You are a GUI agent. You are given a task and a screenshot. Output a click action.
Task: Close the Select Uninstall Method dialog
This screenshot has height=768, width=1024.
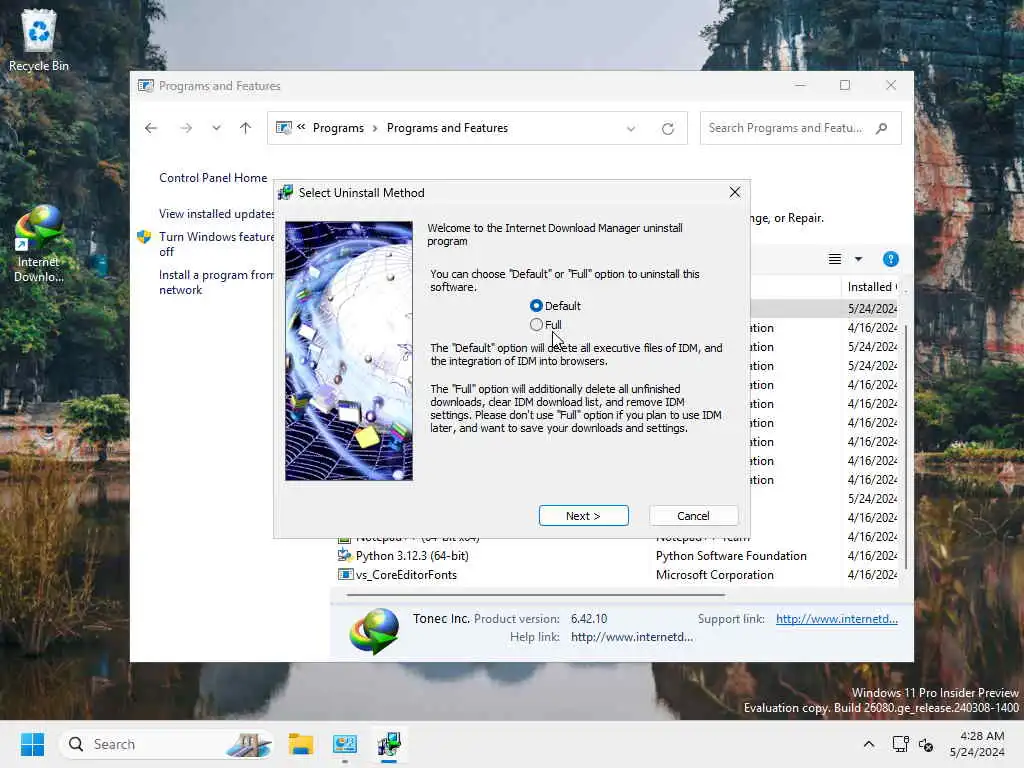(735, 192)
